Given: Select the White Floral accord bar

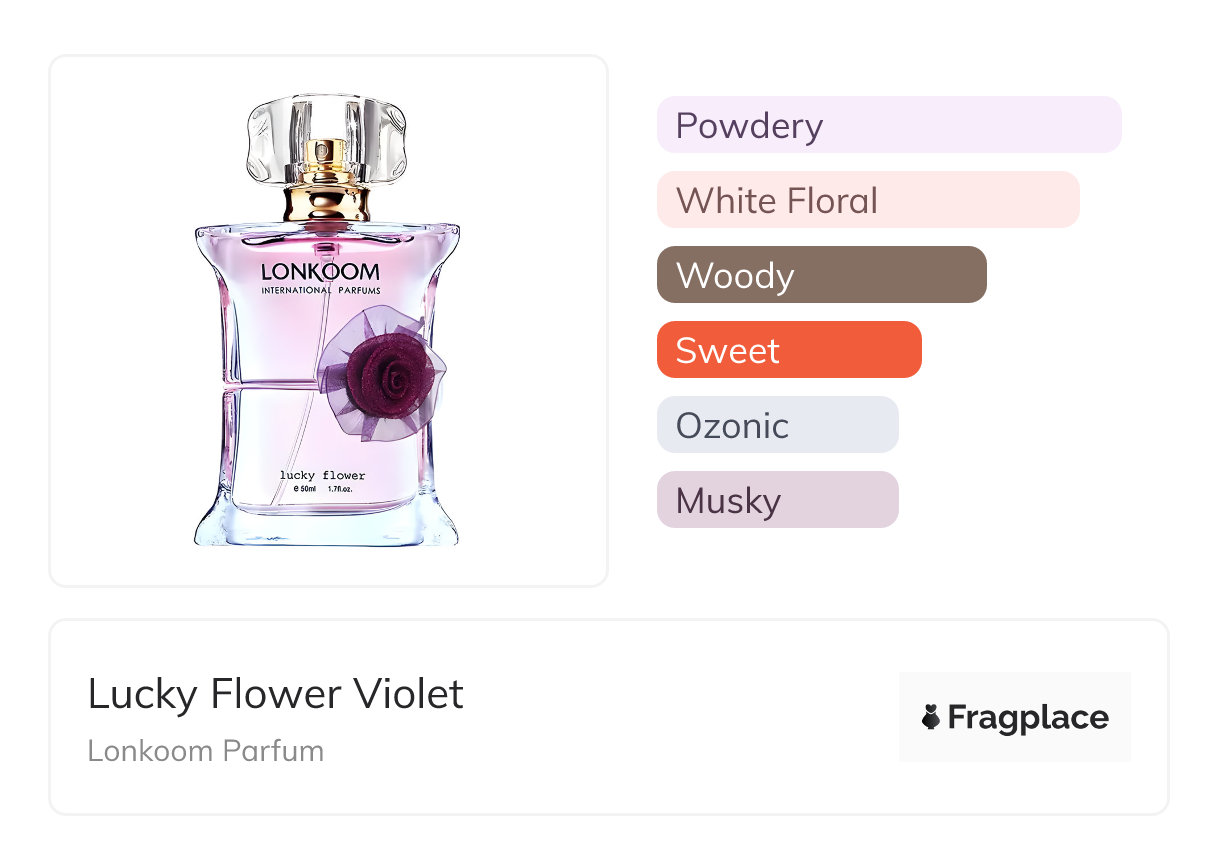Looking at the screenshot, I should pyautogui.click(x=867, y=200).
